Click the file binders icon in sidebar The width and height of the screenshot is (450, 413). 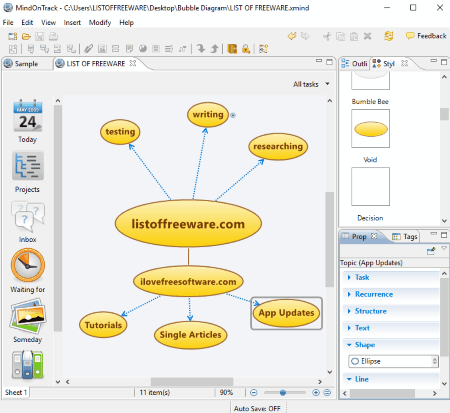pos(28,365)
